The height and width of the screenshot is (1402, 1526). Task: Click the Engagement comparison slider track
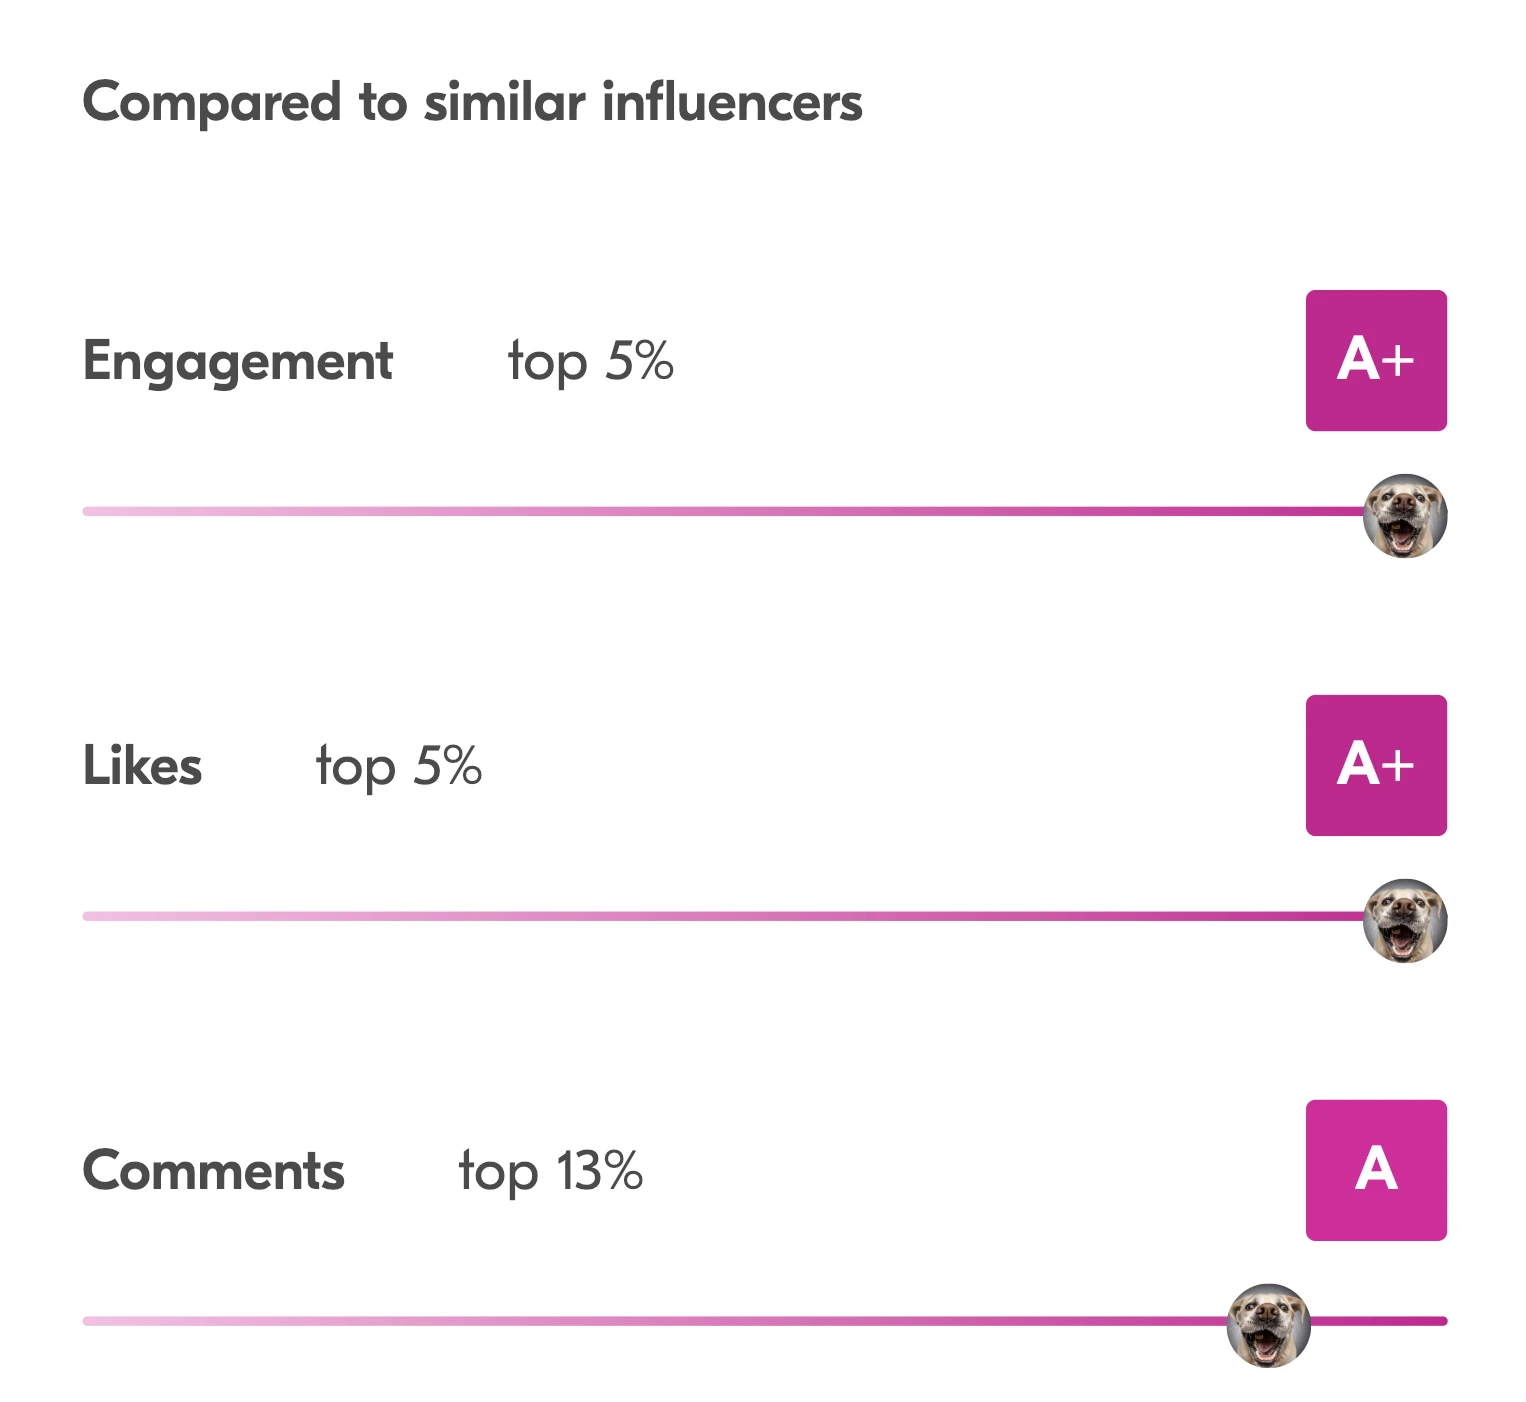tap(720, 512)
